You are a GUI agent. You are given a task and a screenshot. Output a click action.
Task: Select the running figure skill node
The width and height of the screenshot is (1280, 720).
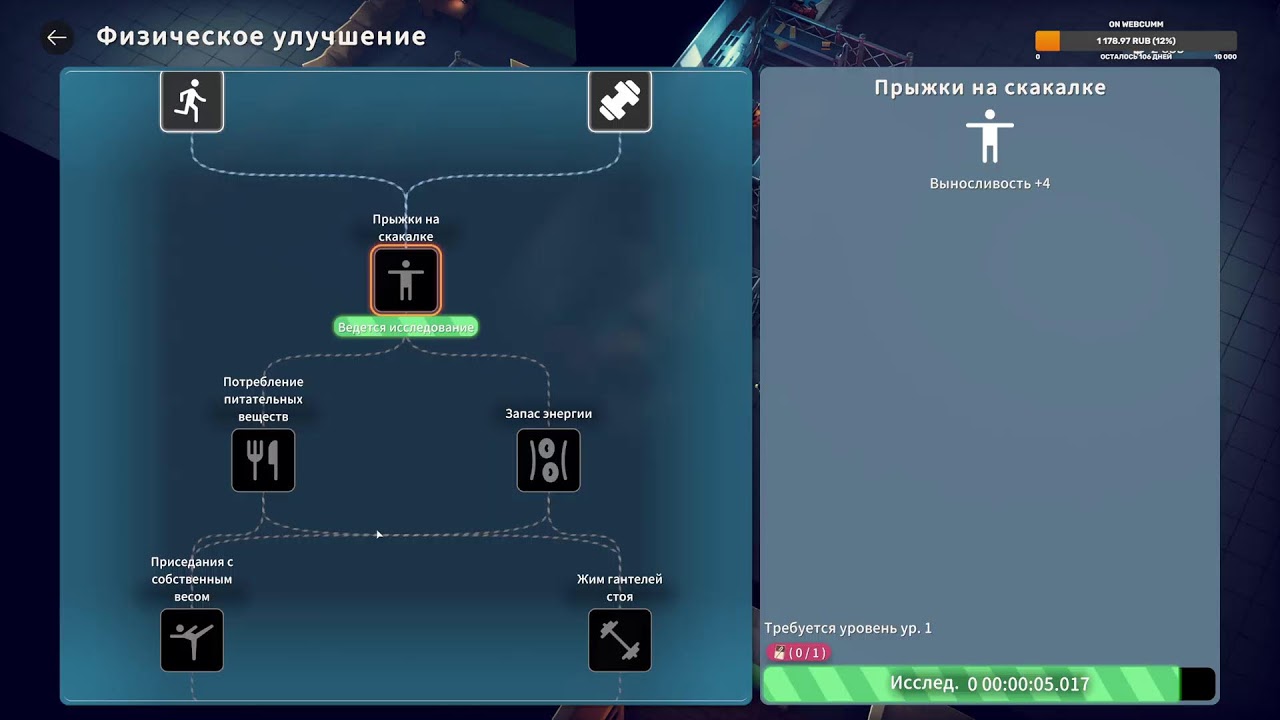tap(192, 100)
